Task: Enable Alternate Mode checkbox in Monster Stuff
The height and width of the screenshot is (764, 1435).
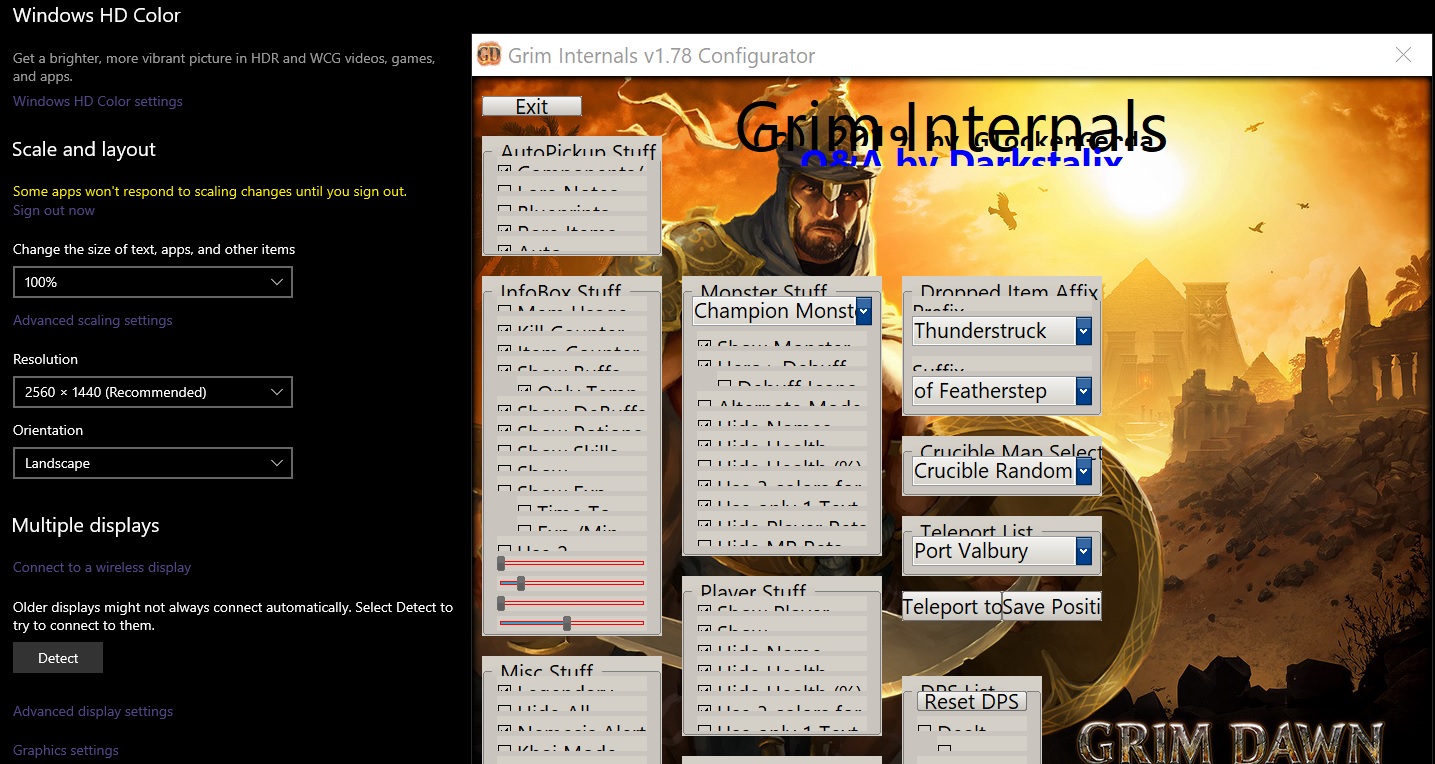Action: [x=705, y=405]
